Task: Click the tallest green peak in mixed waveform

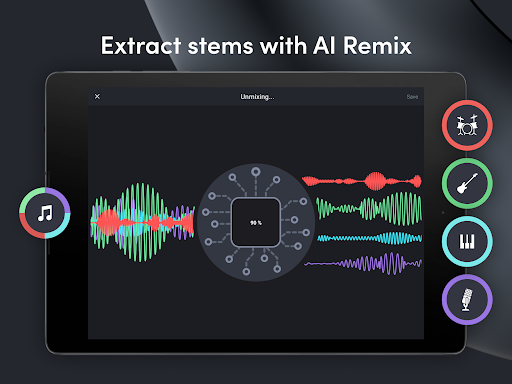Action: tap(141, 222)
